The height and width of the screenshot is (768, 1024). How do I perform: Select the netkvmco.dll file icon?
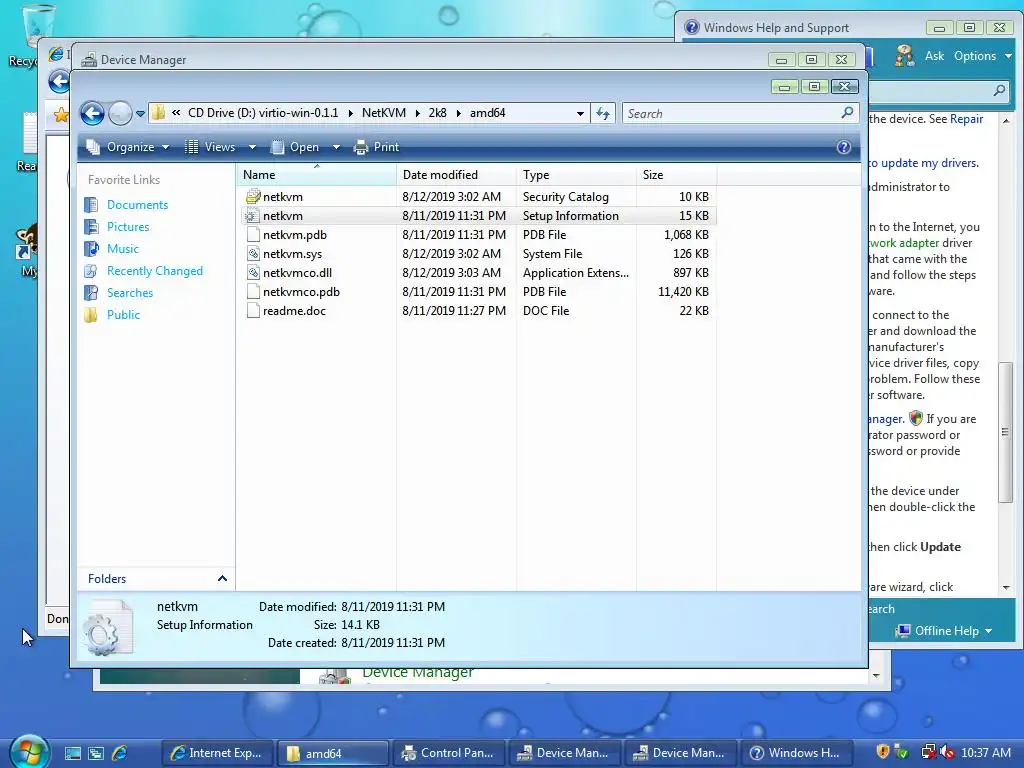click(x=253, y=272)
